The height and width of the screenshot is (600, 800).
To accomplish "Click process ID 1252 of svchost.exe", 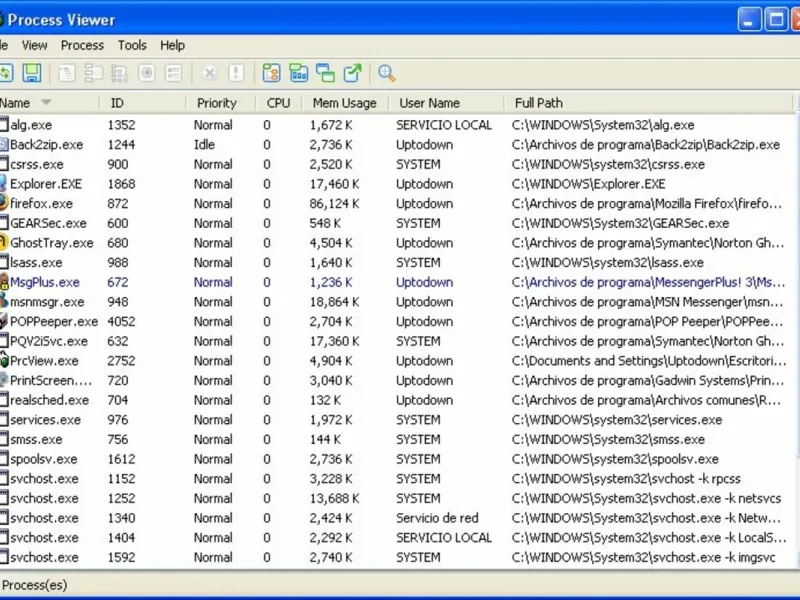I will click(121, 498).
